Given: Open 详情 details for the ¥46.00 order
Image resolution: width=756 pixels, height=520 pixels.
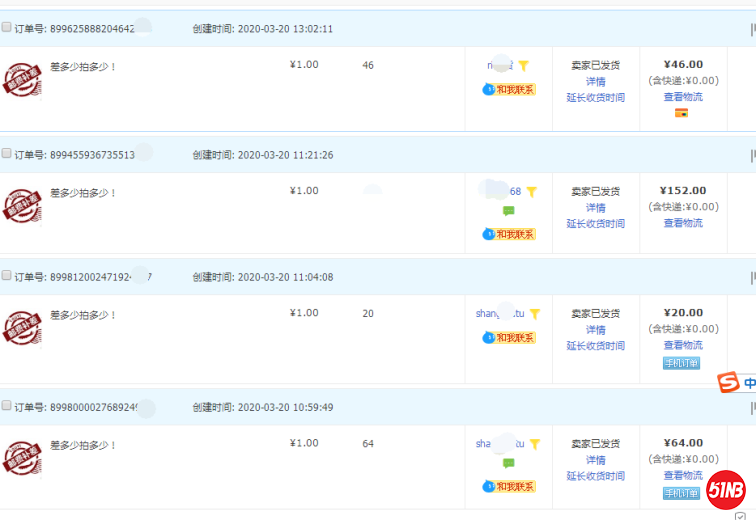Looking at the screenshot, I should pyautogui.click(x=595, y=82).
